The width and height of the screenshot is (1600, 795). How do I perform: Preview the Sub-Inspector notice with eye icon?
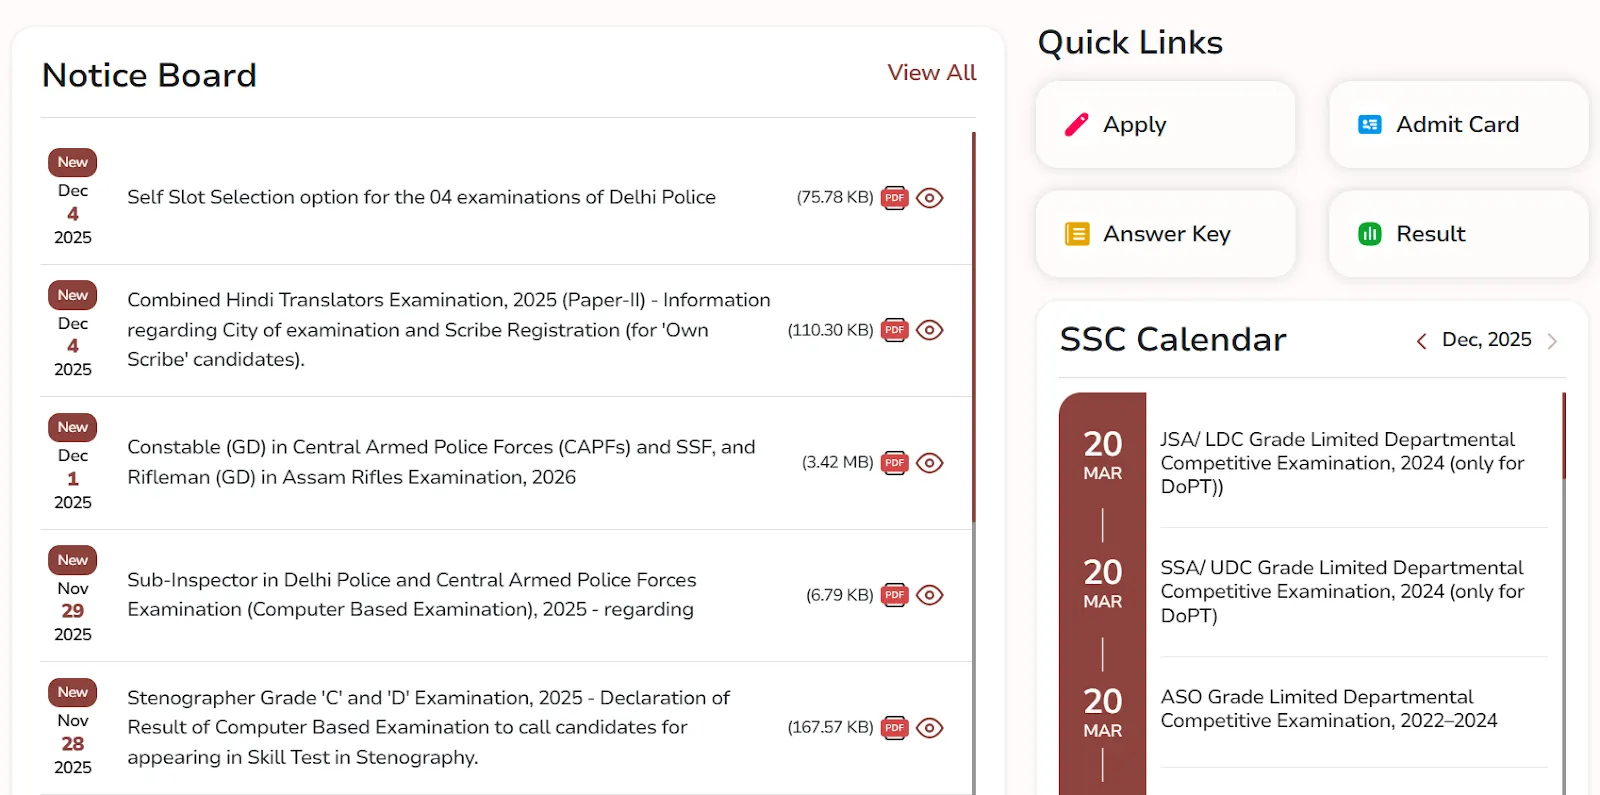point(930,594)
